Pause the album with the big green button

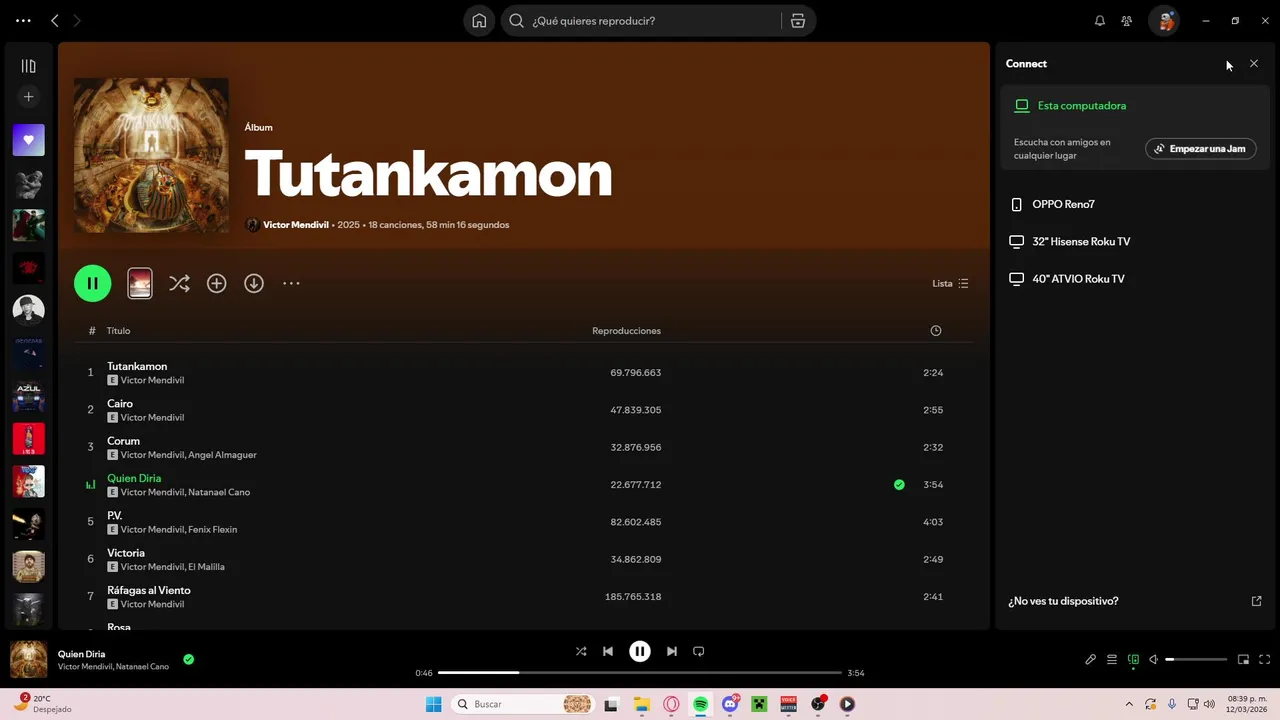pos(92,283)
